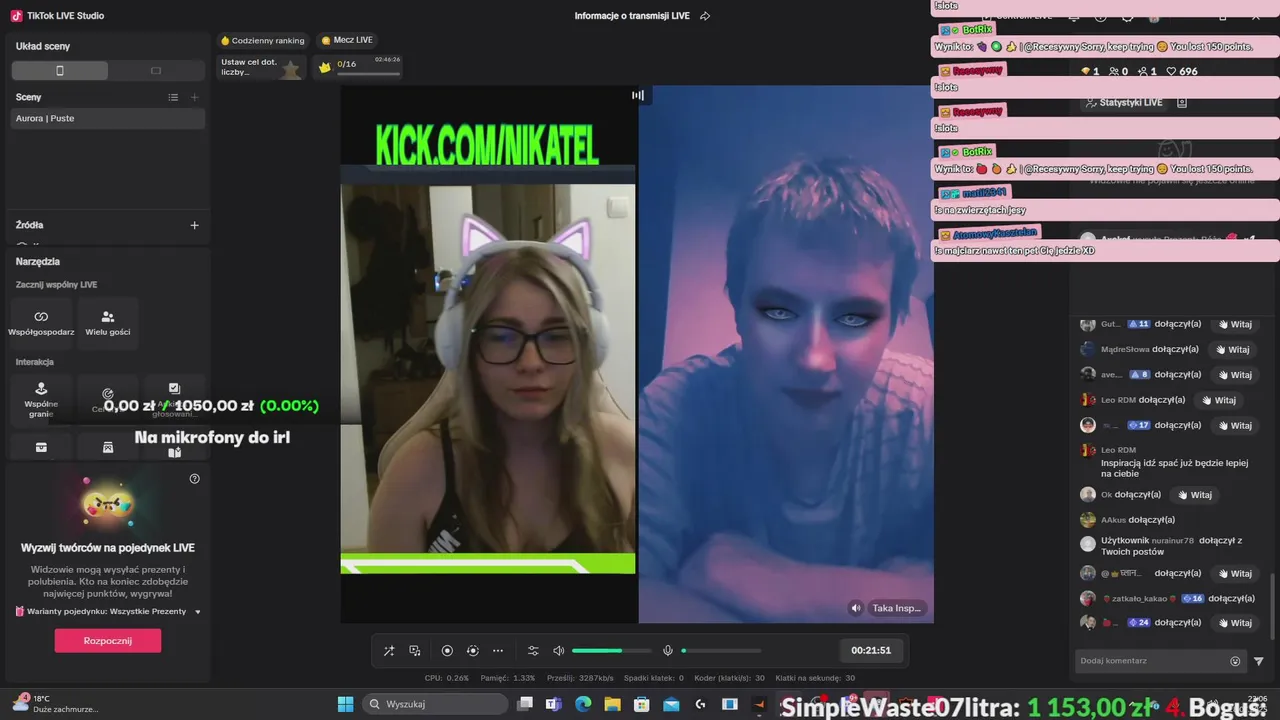Open the three-dots more options menu

498,651
